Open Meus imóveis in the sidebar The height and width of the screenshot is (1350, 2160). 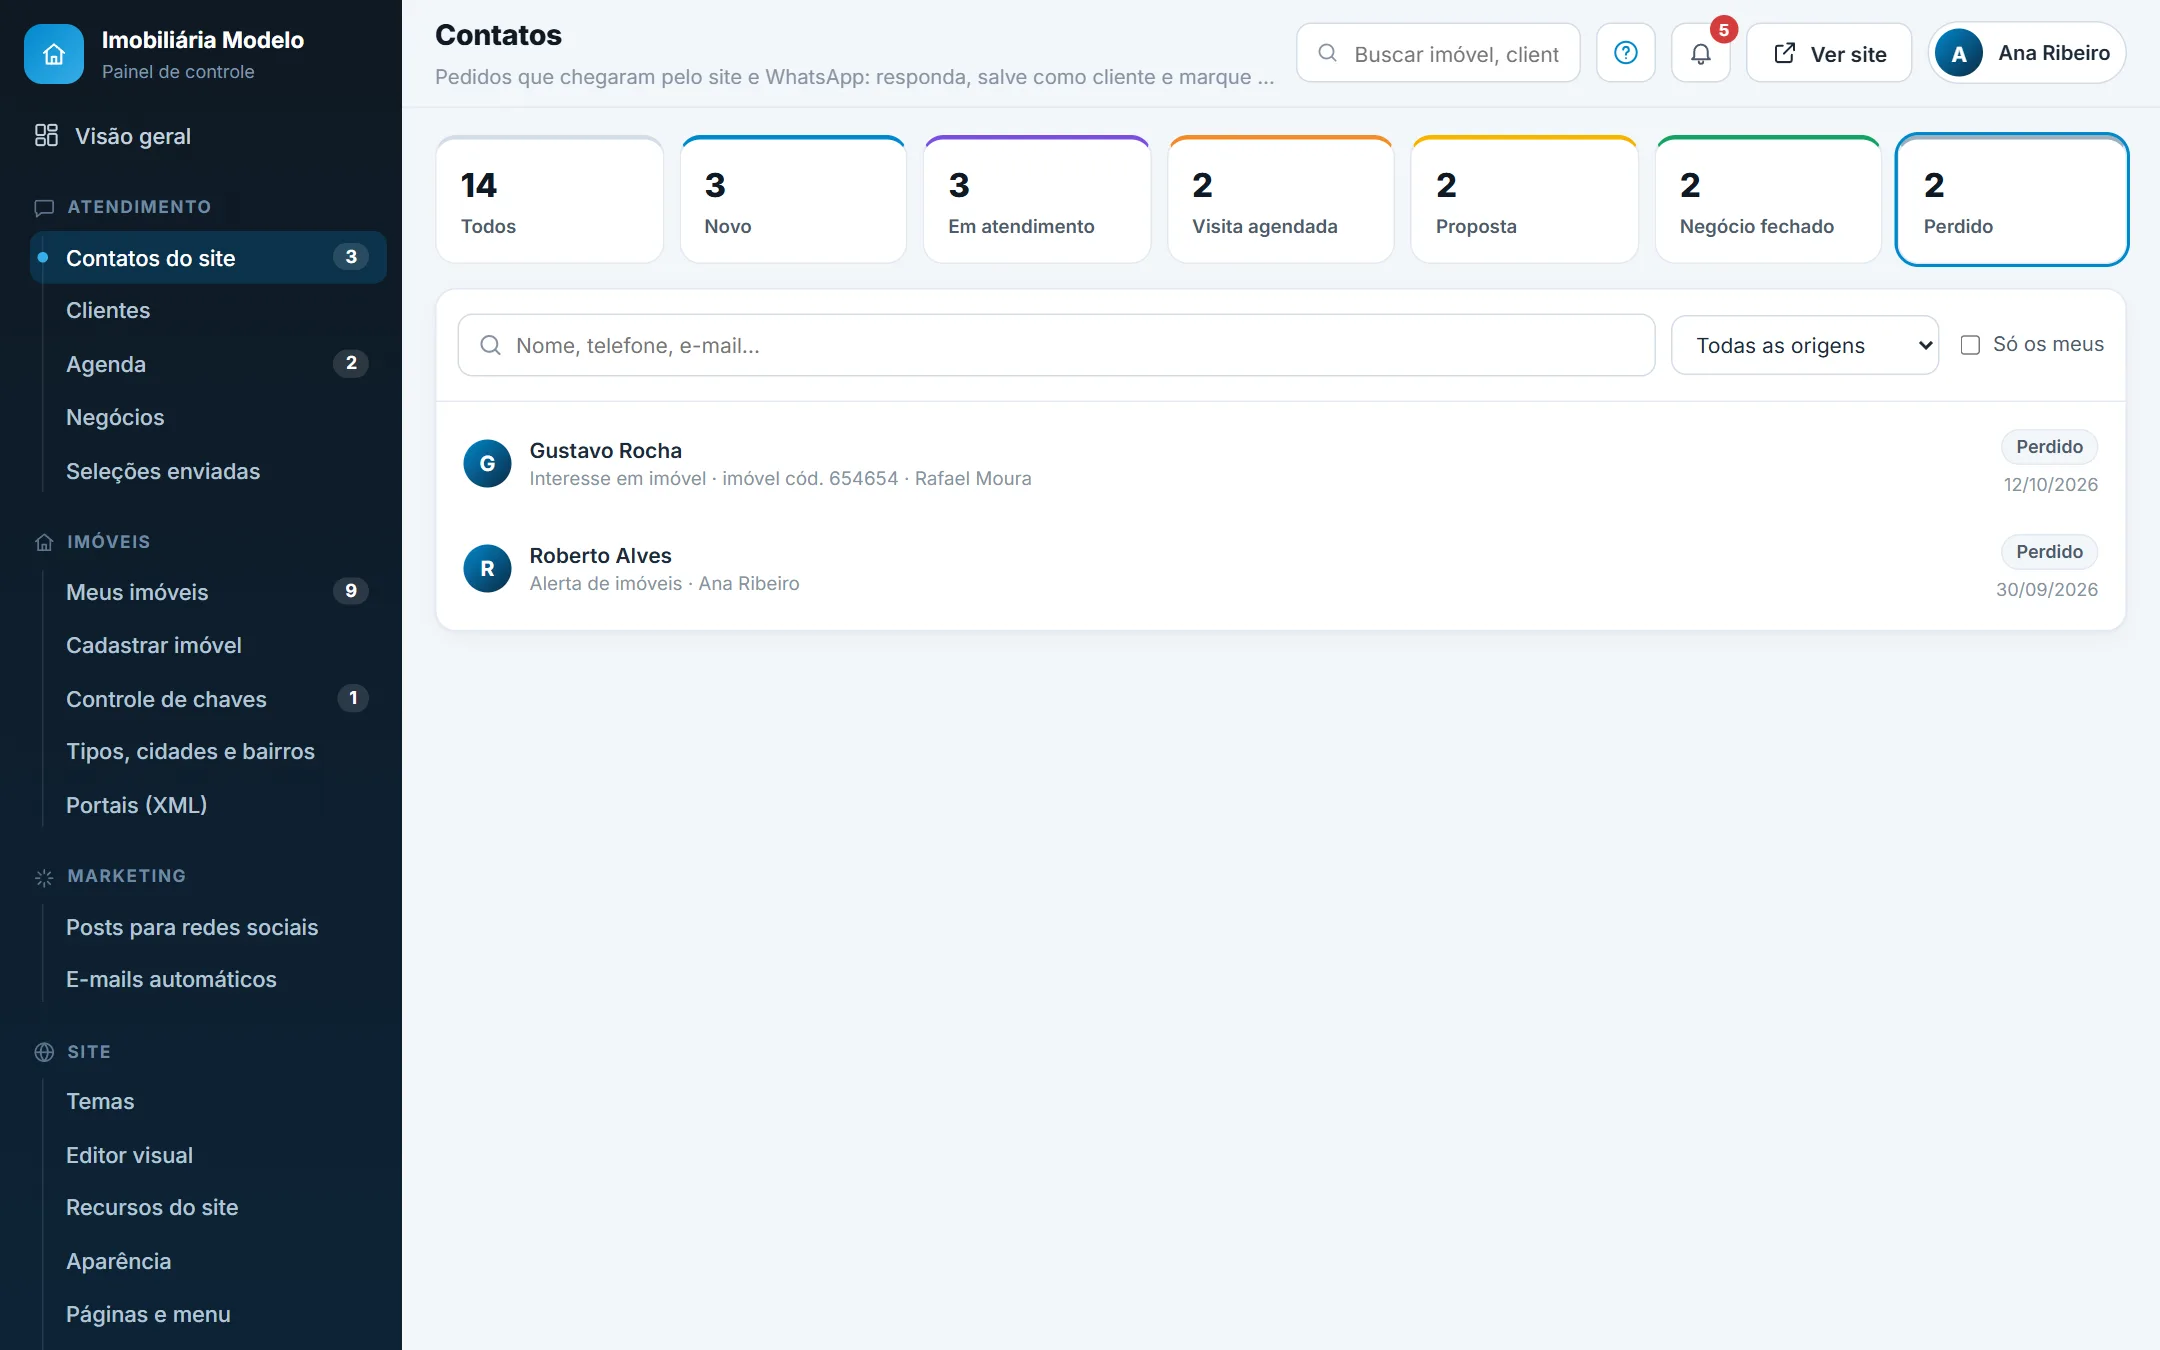pyautogui.click(x=208, y=592)
